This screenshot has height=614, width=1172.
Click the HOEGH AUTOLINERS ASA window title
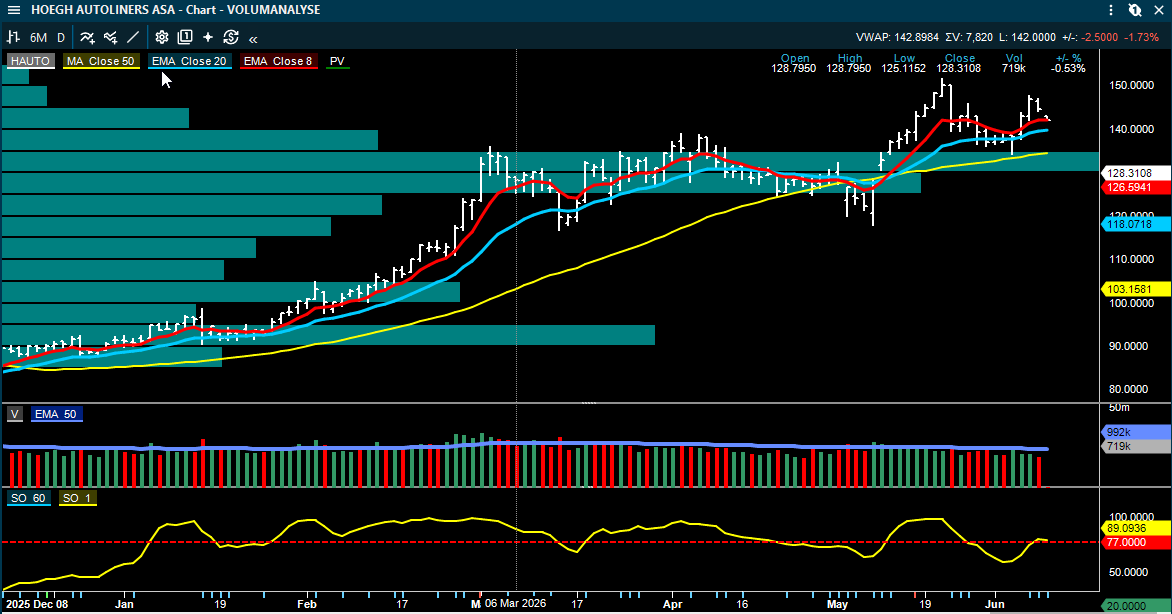(x=176, y=10)
